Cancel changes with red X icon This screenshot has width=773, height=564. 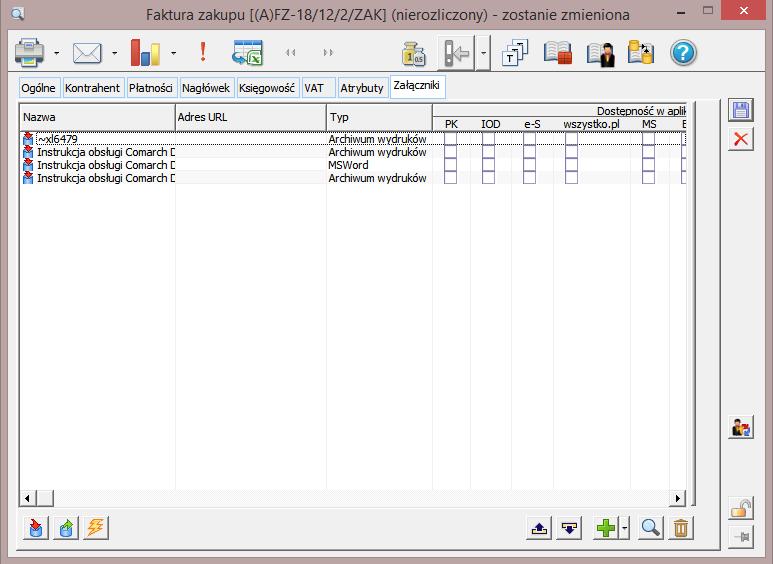(x=740, y=139)
